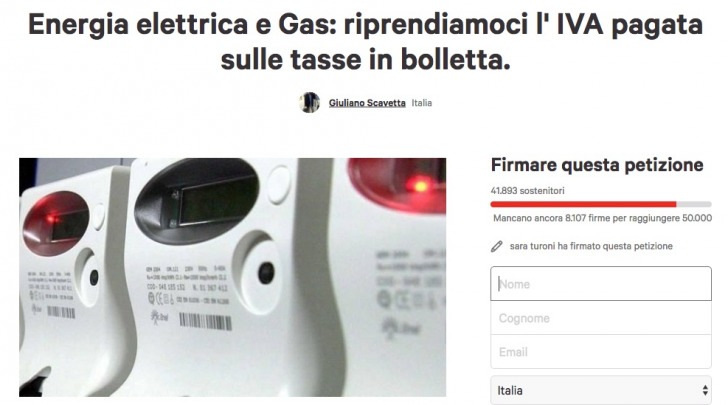
Task: Click the pencil icon beside the recent signer
Action: point(497,246)
